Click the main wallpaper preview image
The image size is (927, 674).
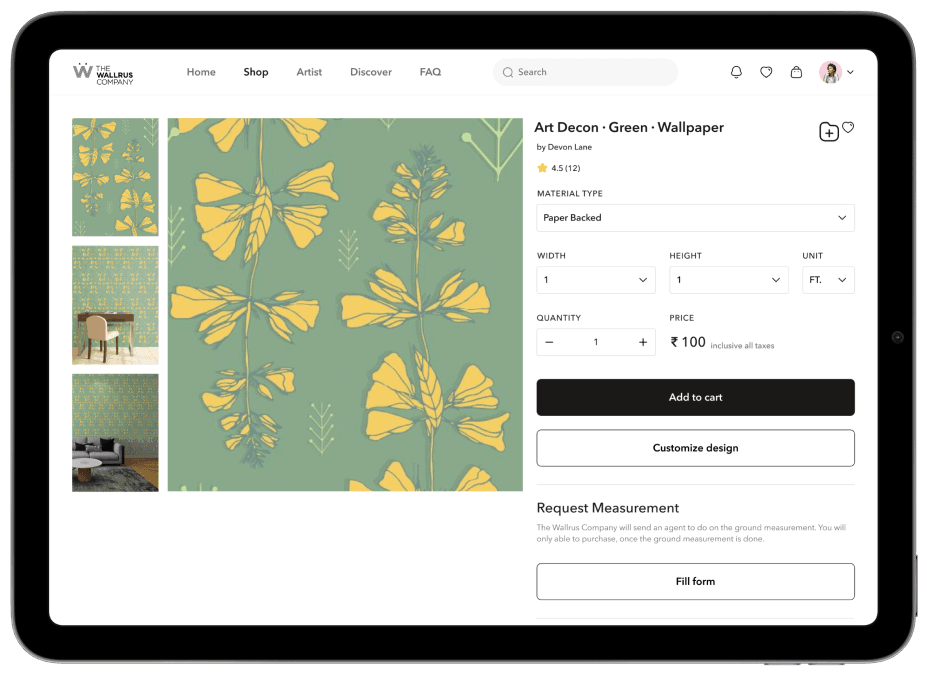pos(345,304)
